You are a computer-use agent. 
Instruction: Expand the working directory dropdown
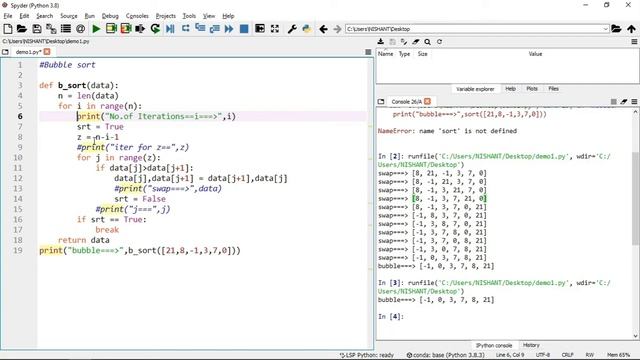[605, 29]
